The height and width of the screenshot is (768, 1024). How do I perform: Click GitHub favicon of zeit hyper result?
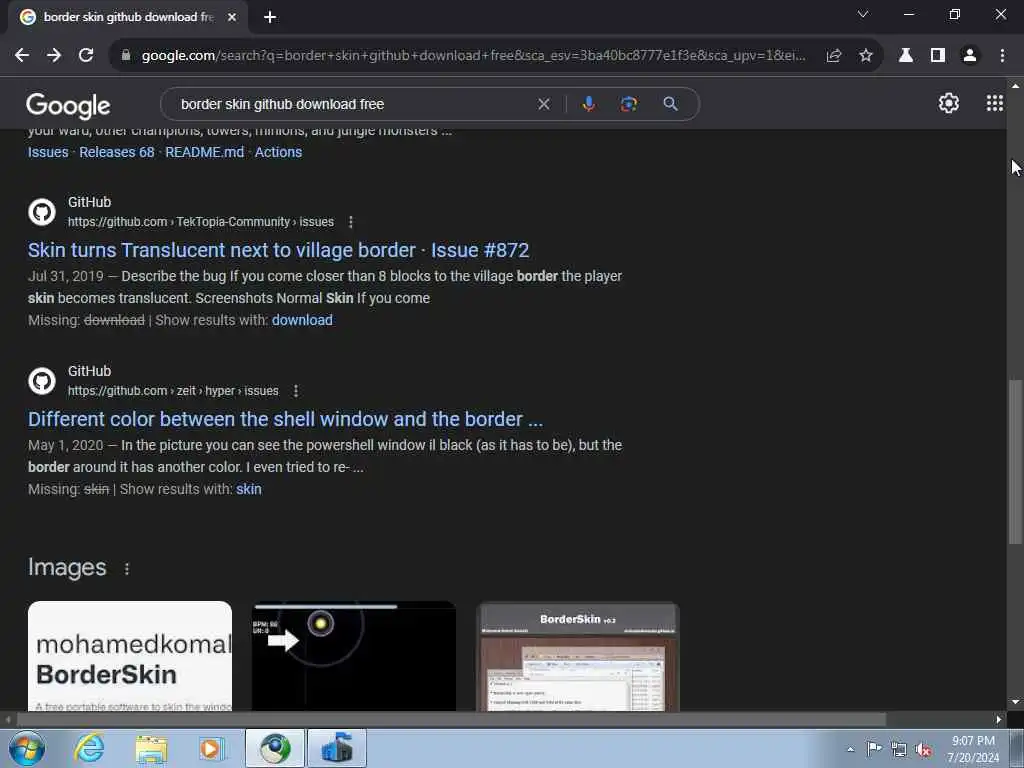click(x=42, y=381)
